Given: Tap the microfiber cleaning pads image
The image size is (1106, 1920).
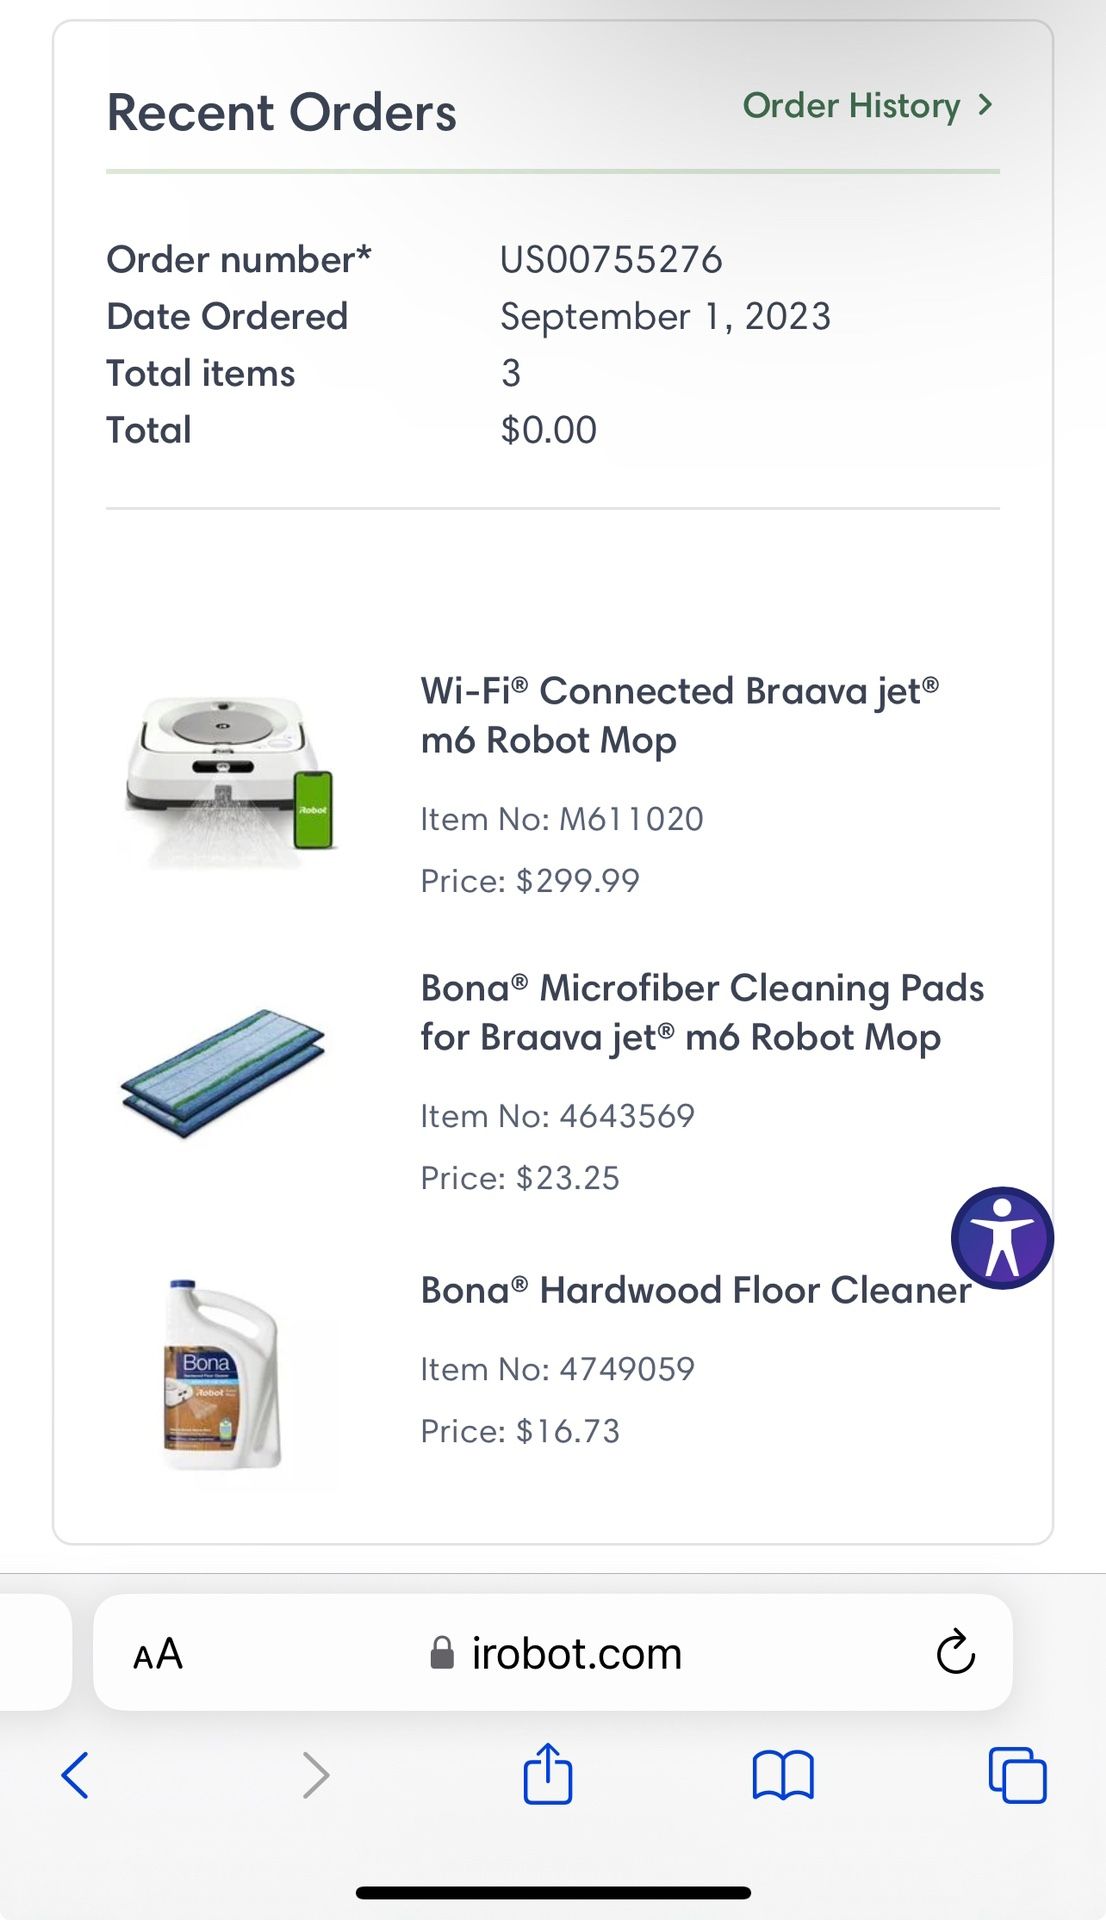Looking at the screenshot, I should 224,1074.
